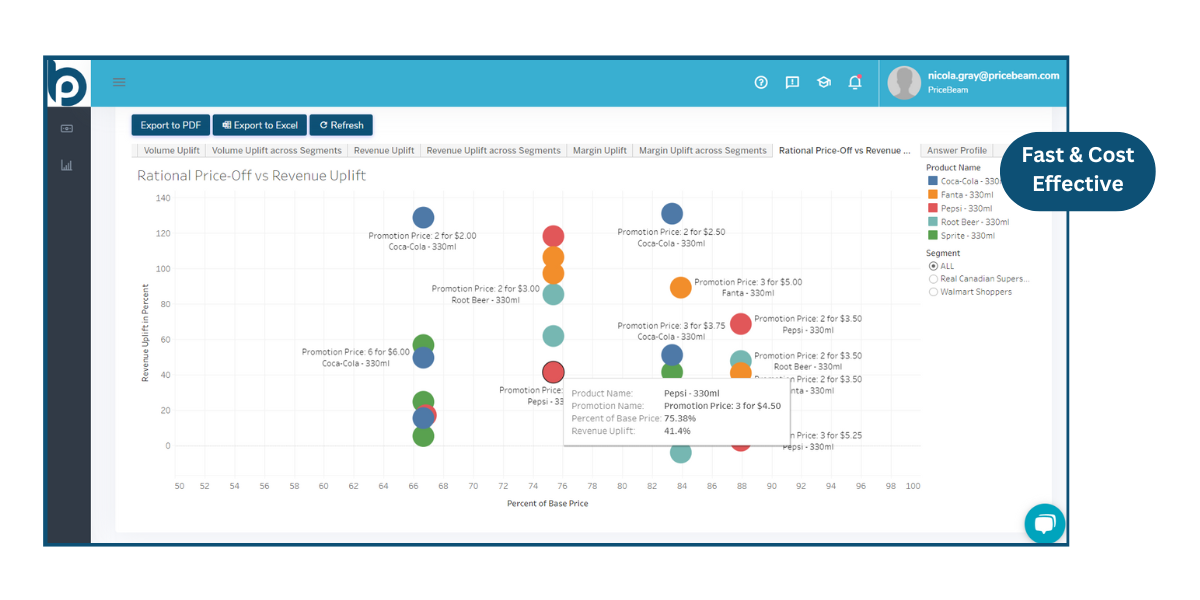Viewport: 1200px width, 600px height.
Task: Toggle the hamburger menu icon
Action: coord(119,82)
